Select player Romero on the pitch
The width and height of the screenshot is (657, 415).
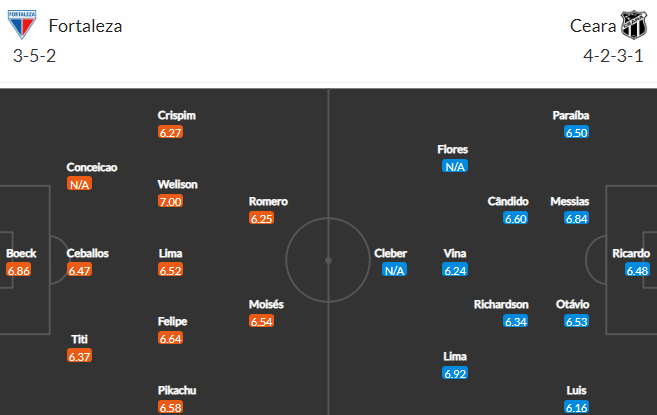pos(268,202)
